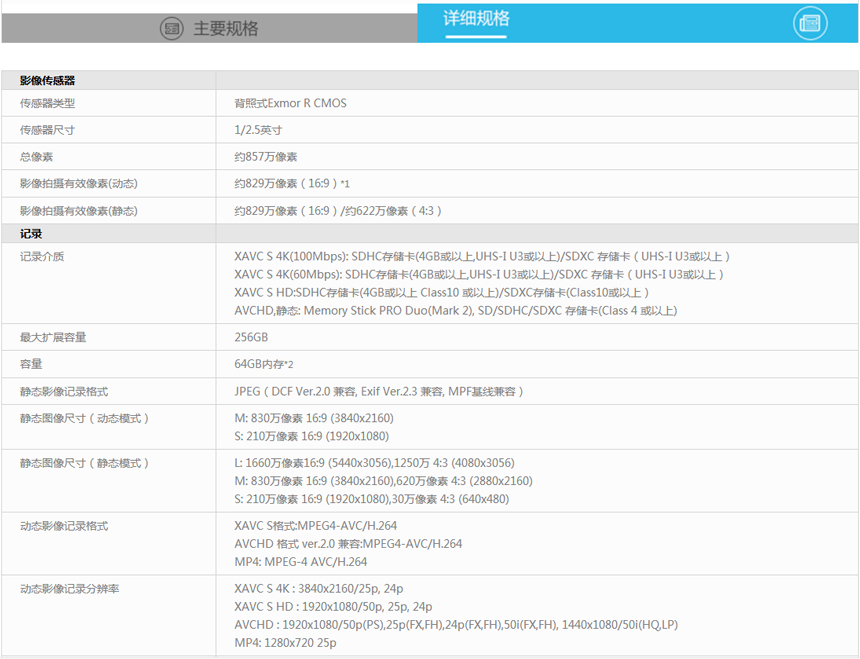Select the 影像拍摄有效像素(动态) label
This screenshot has height=659, width=860.
(x=78, y=184)
